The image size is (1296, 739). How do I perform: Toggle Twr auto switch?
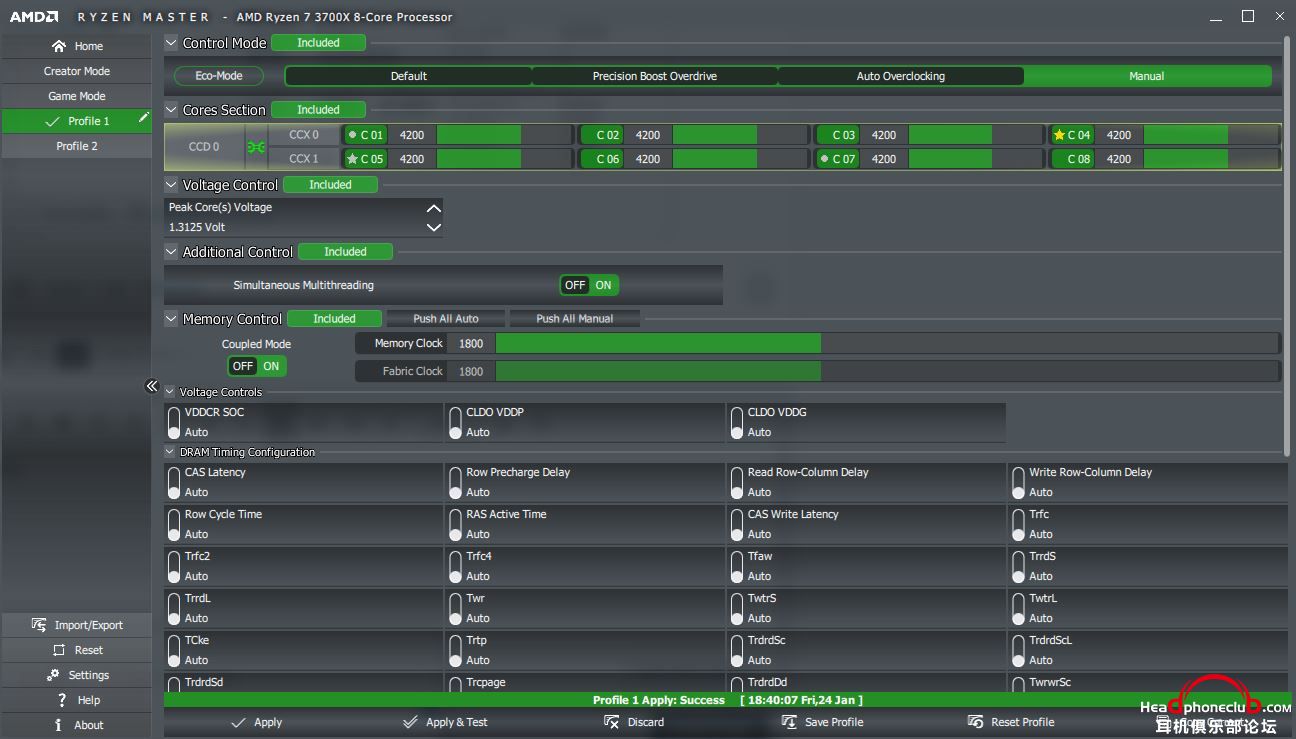[x=455, y=608]
